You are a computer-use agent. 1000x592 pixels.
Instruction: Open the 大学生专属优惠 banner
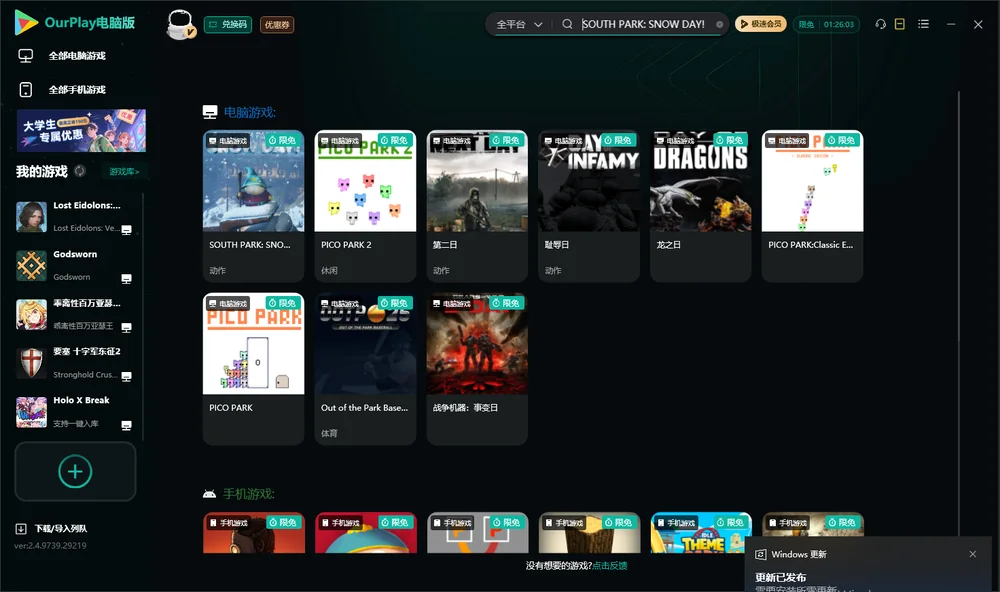click(81, 130)
